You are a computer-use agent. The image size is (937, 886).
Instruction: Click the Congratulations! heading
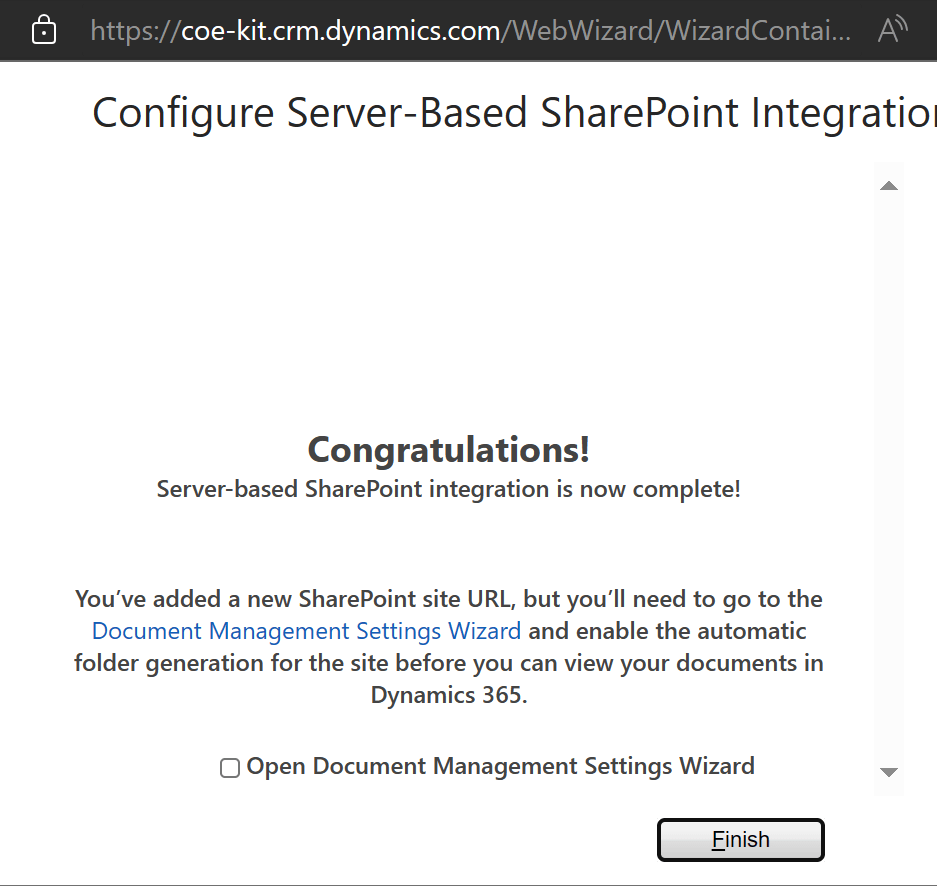point(448,450)
